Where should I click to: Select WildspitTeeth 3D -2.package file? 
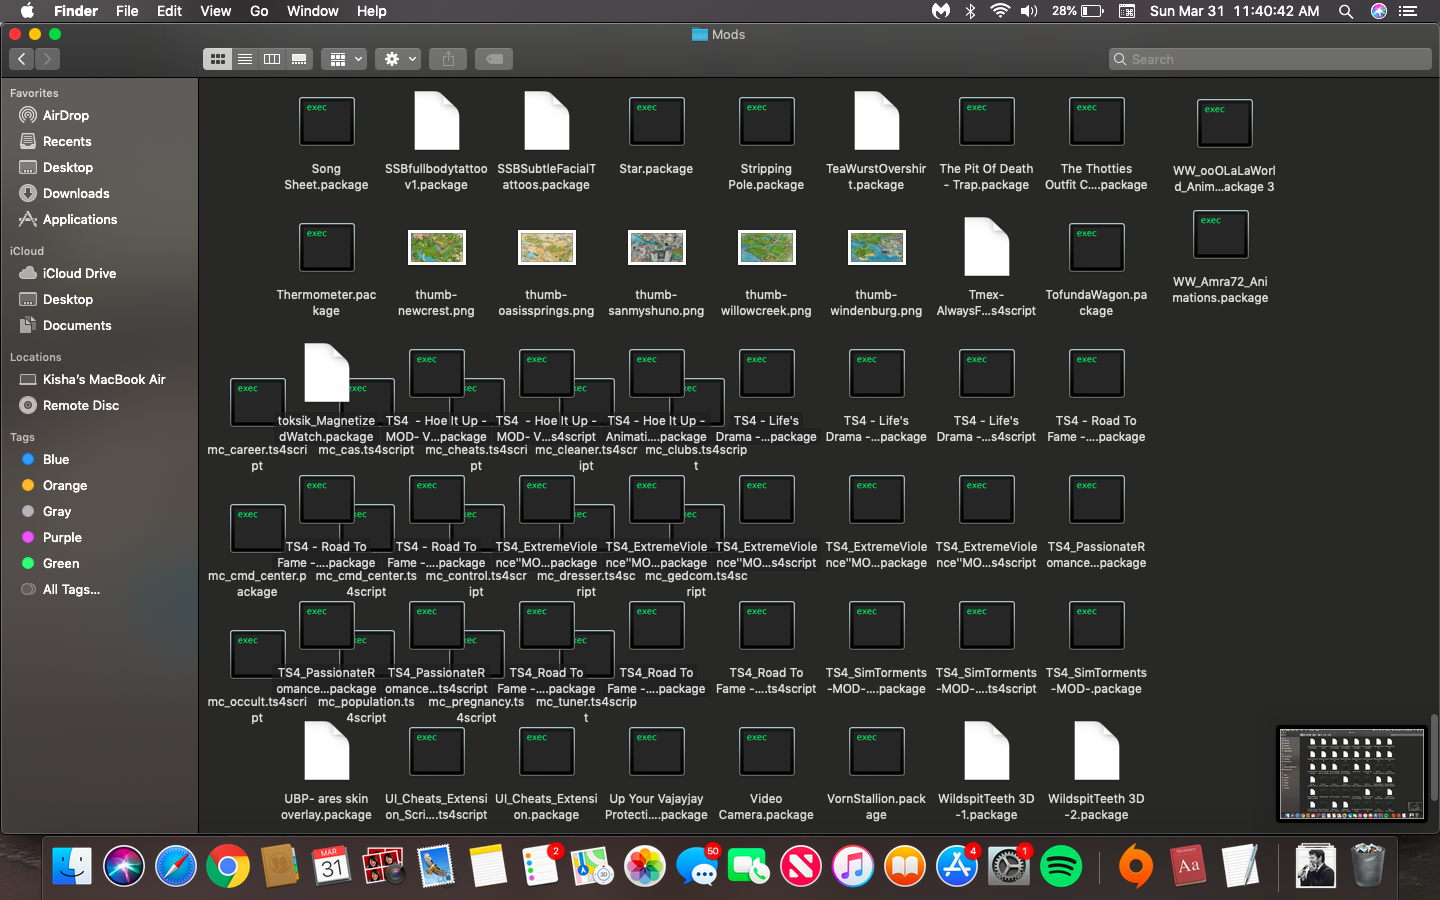1096,751
